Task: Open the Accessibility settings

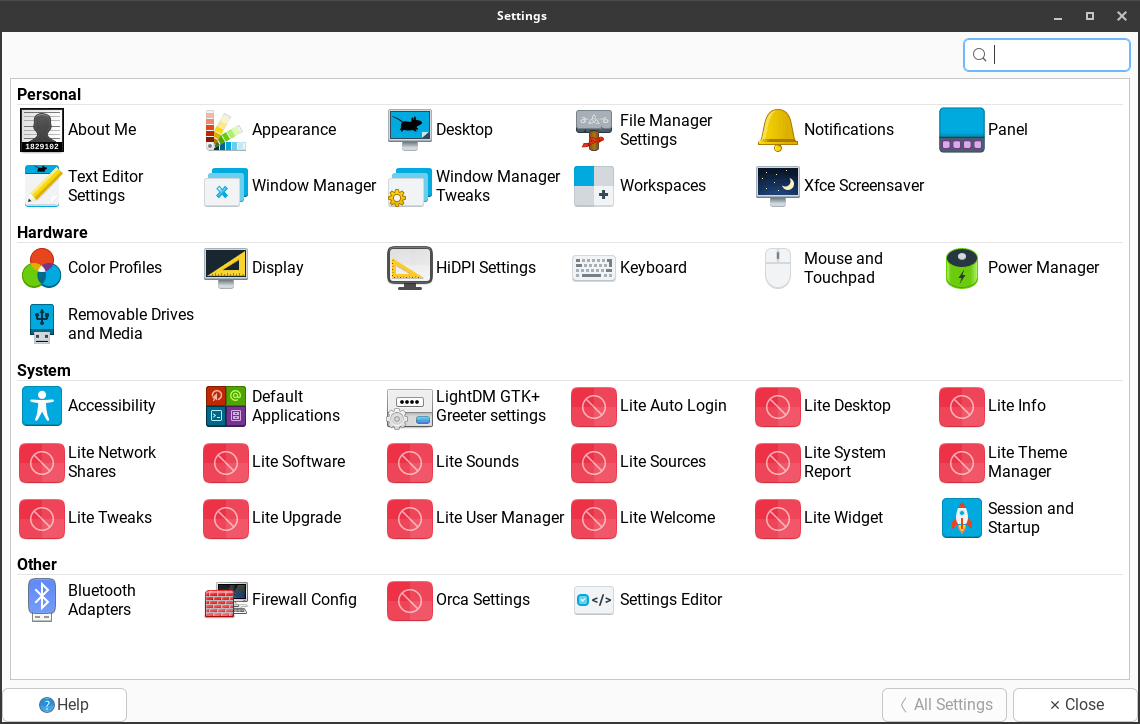Action: coord(41,406)
